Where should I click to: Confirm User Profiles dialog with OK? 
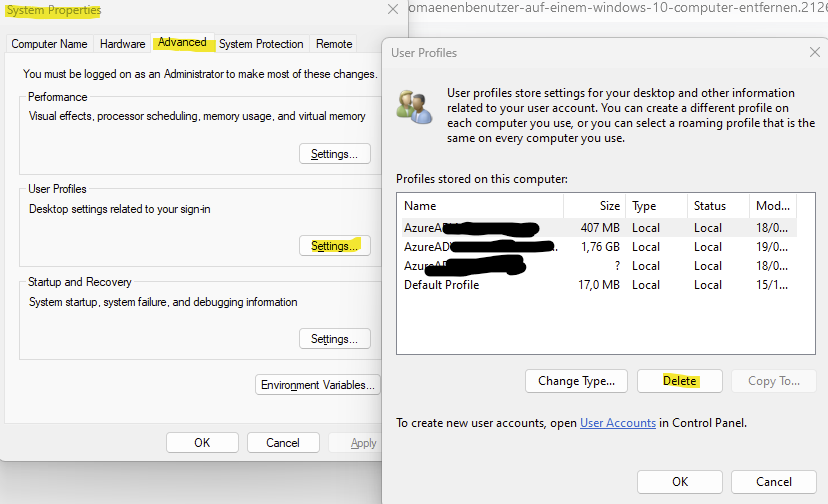(x=680, y=482)
